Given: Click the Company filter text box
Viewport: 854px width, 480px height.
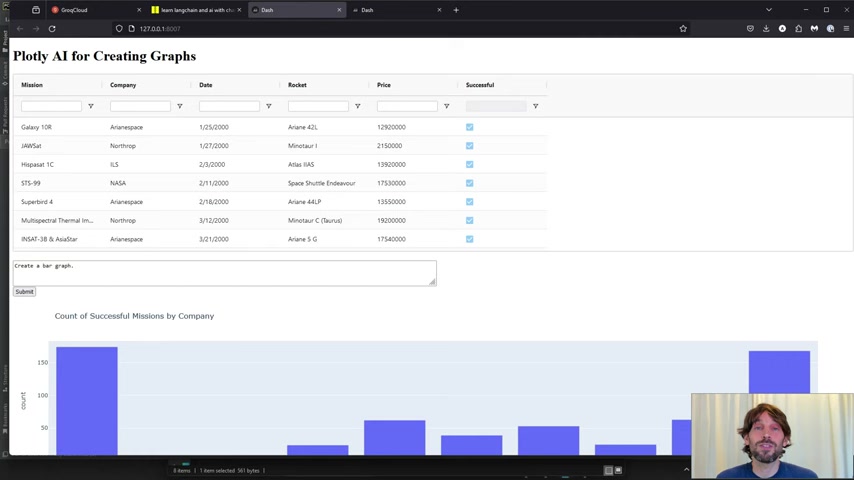Looking at the screenshot, I should [140, 106].
